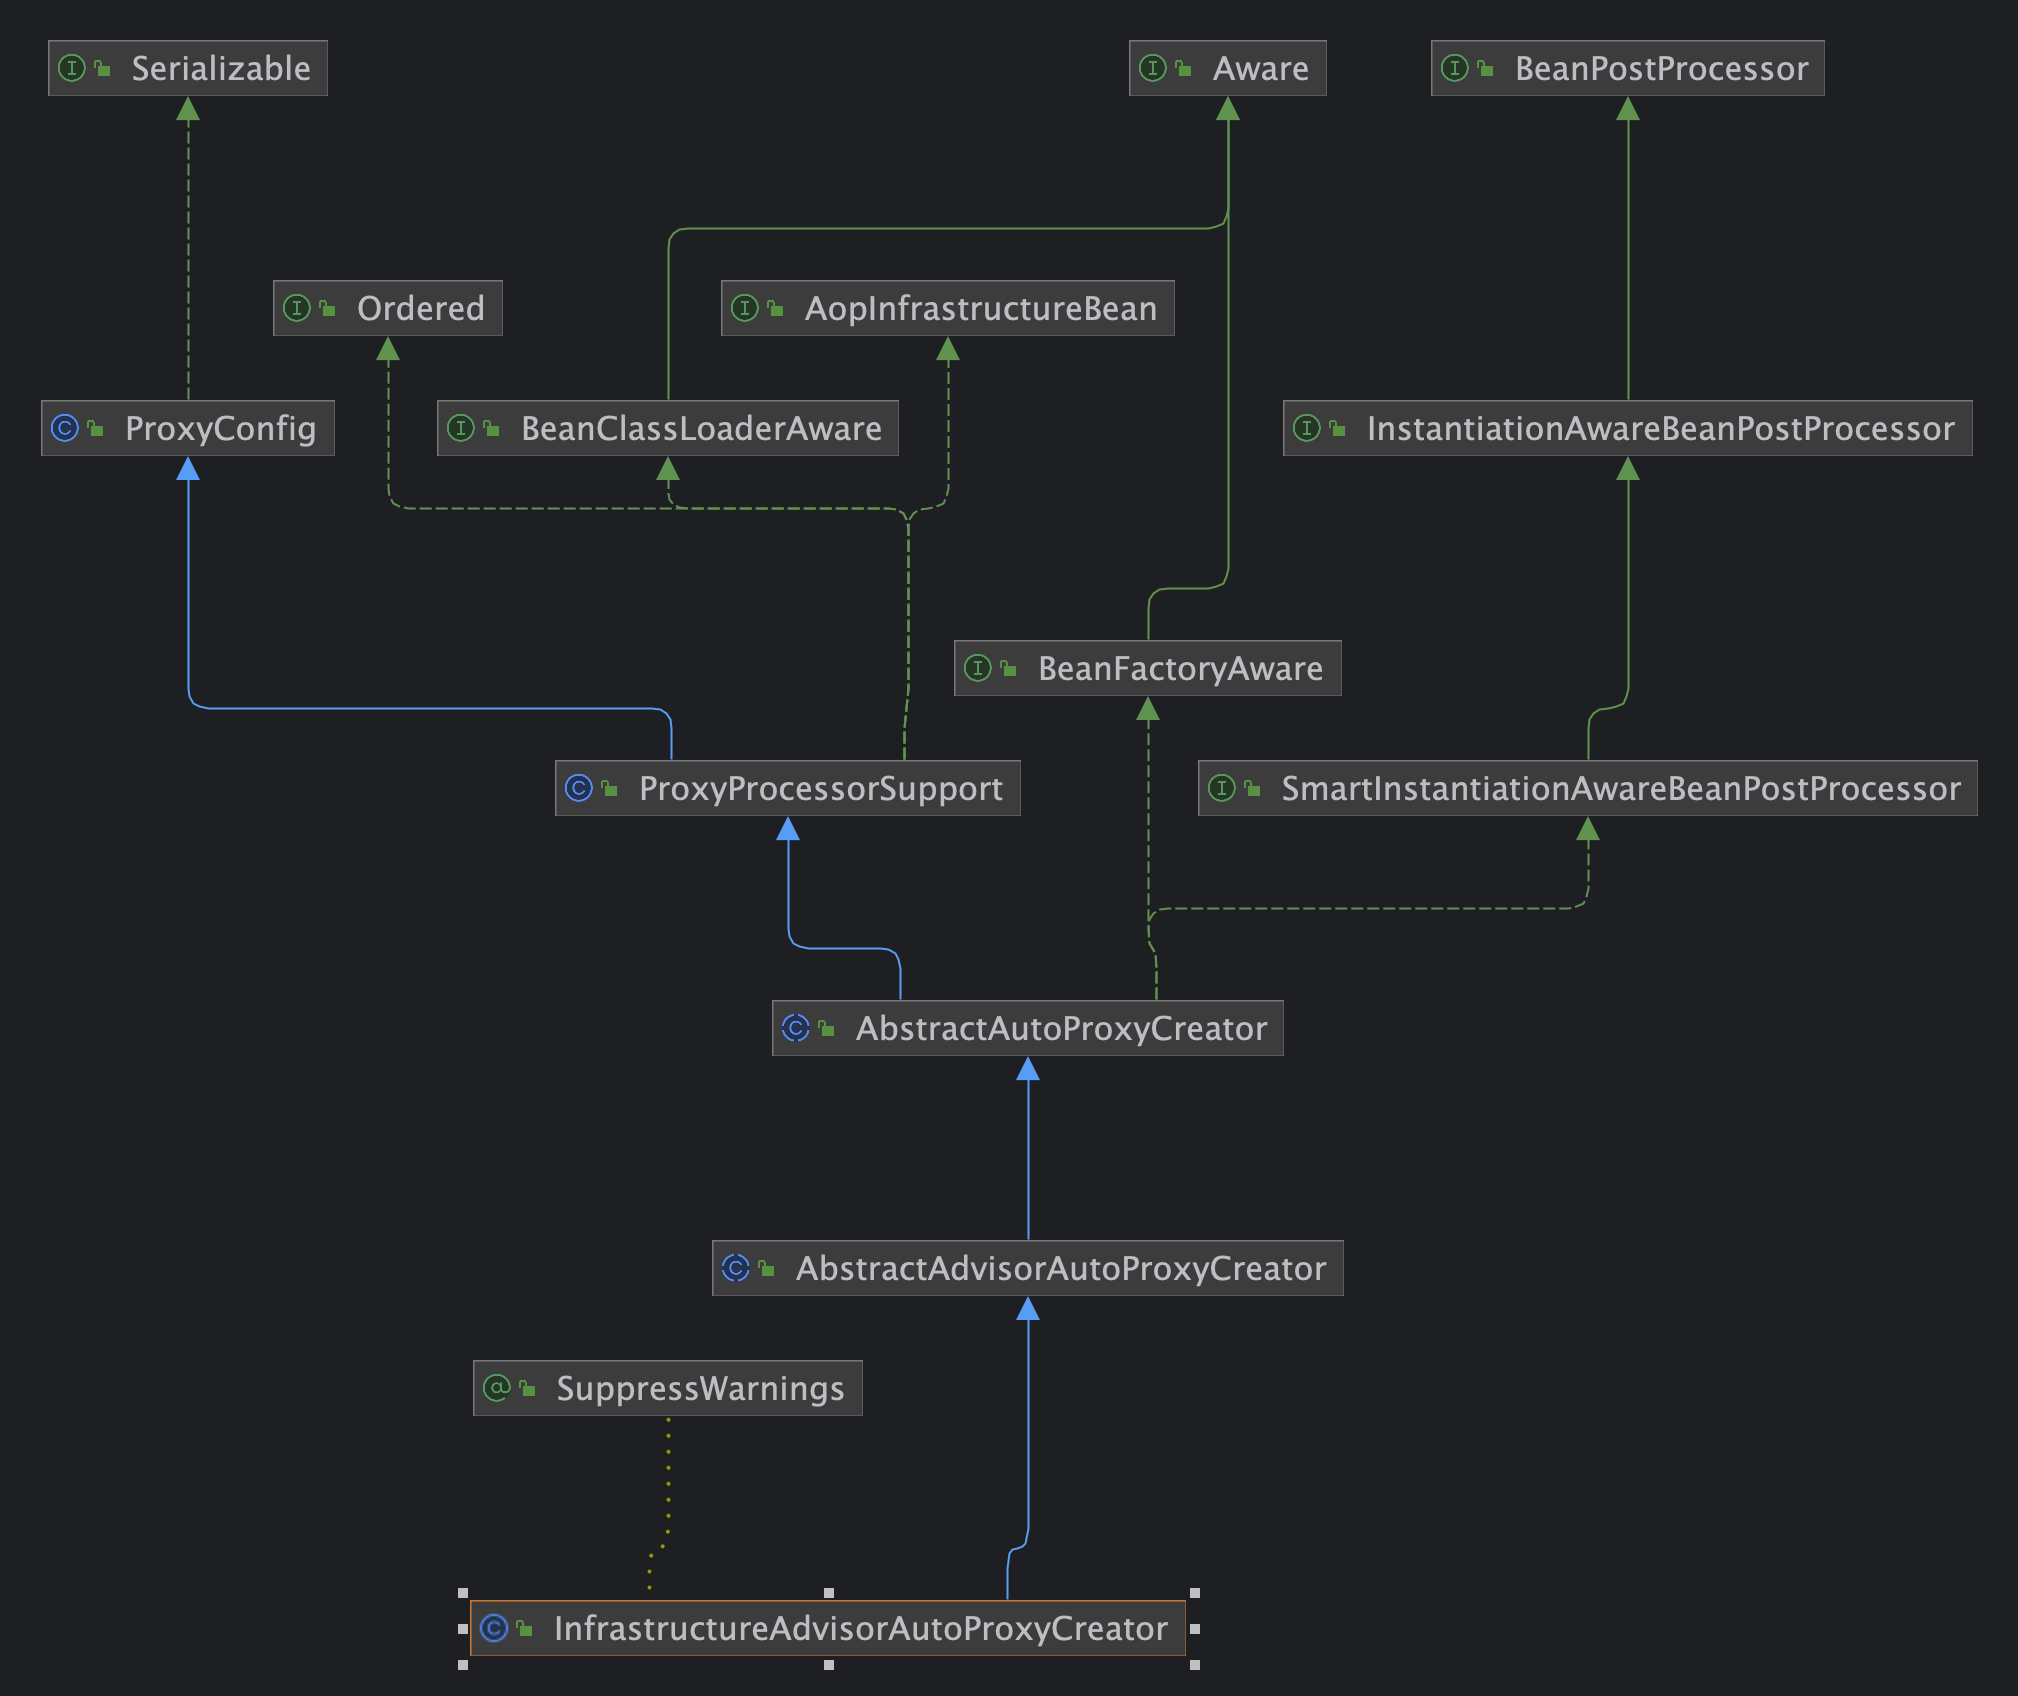Select the Ordered label text
Screen dimensions: 2018x1696
pyautogui.click(x=421, y=308)
